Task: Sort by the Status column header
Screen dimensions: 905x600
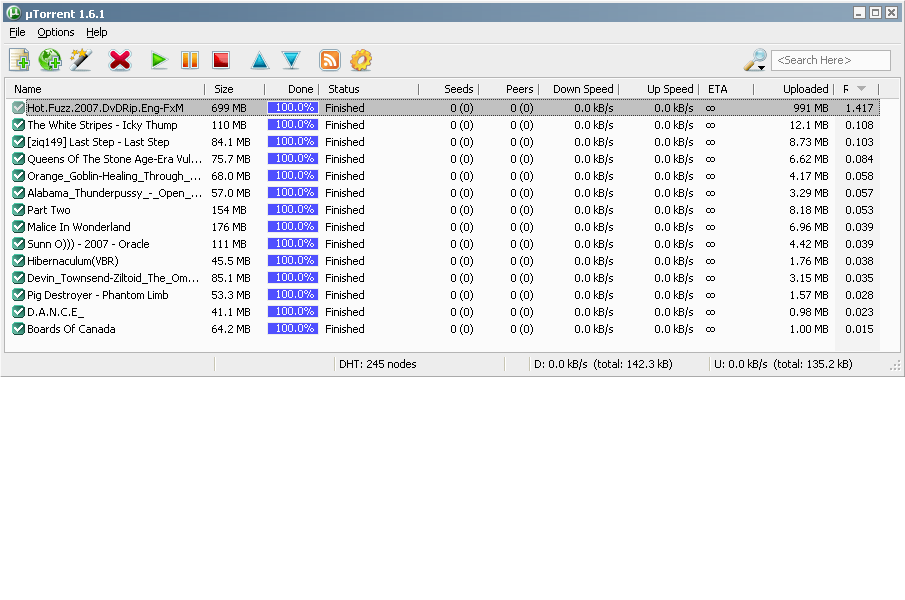Action: coord(369,89)
